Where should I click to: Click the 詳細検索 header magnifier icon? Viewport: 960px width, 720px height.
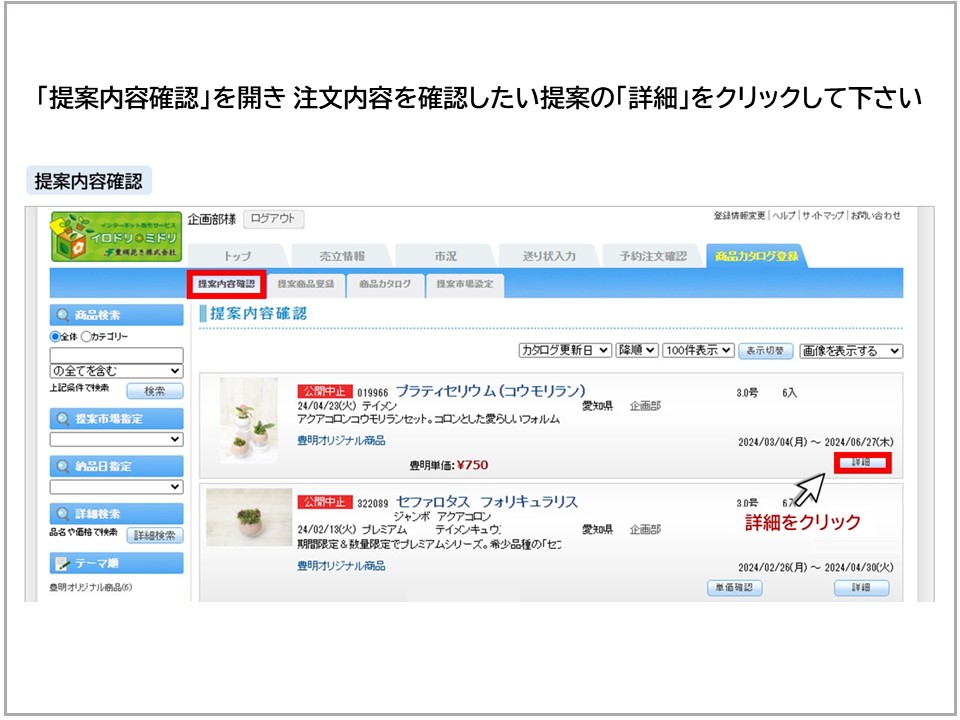click(65, 514)
